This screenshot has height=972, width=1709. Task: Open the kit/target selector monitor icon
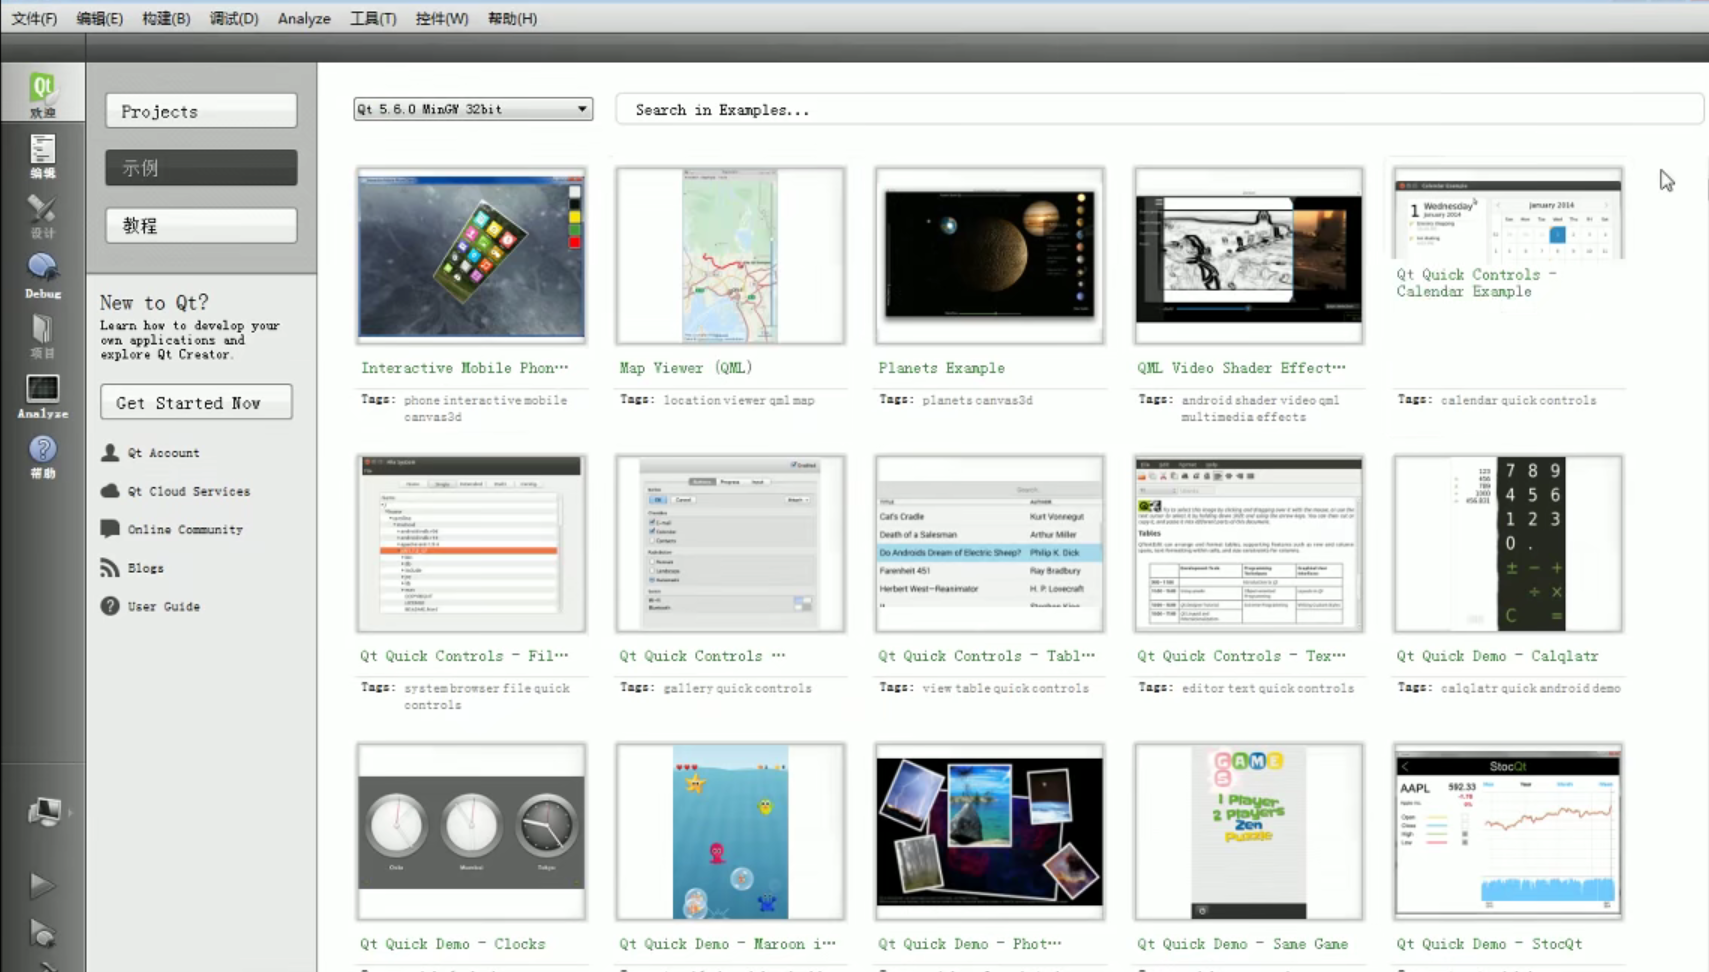[x=43, y=811]
